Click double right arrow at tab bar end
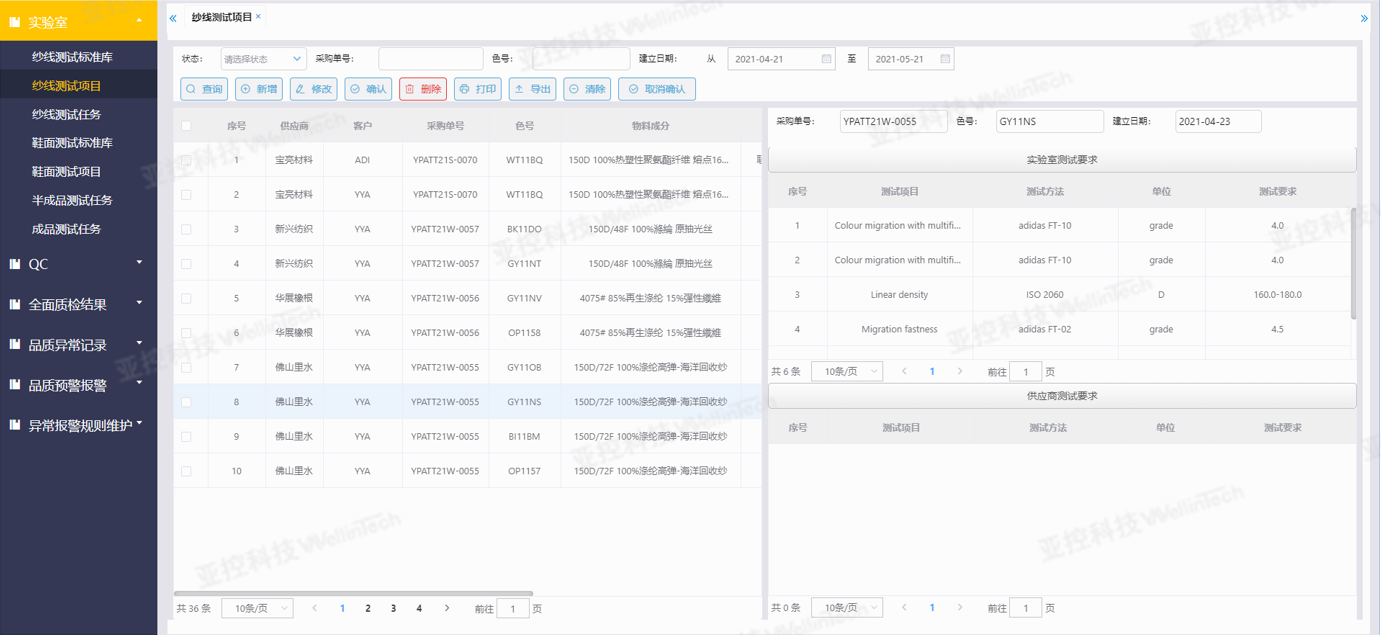 [x=1364, y=18]
